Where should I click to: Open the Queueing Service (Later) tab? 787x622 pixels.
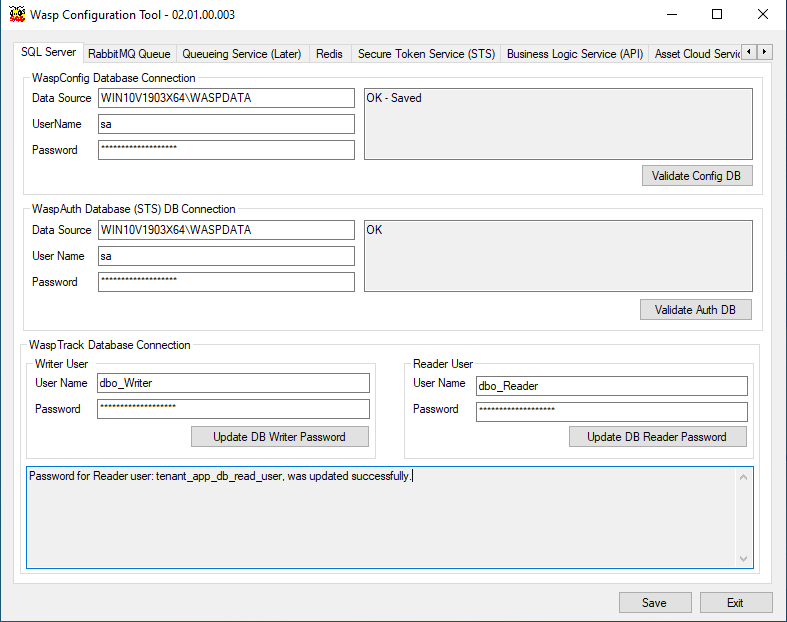pos(241,54)
